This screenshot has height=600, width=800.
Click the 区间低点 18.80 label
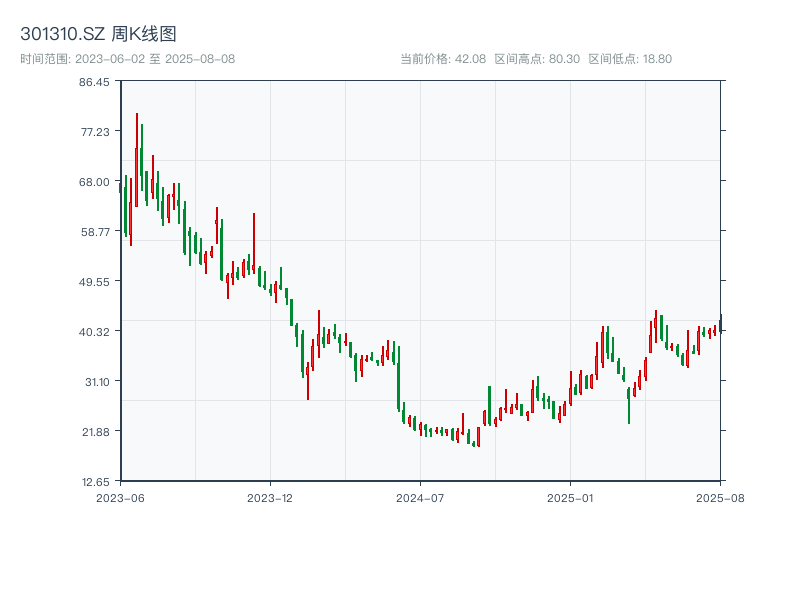coord(630,59)
